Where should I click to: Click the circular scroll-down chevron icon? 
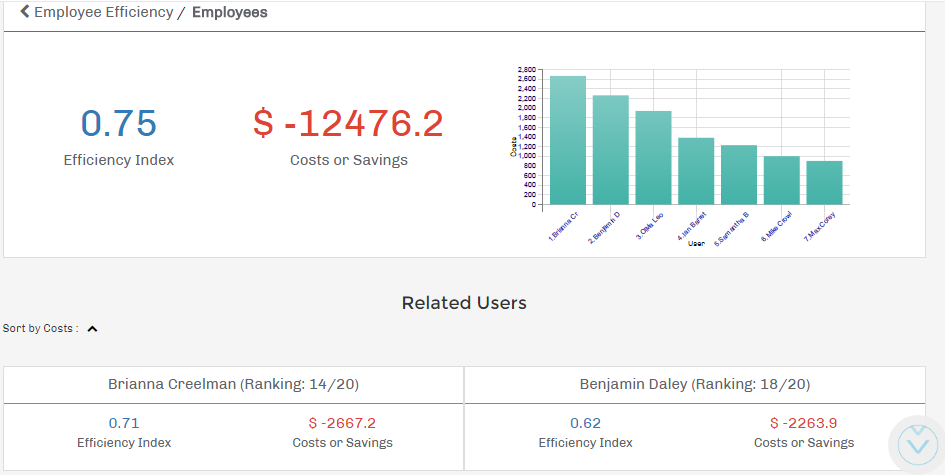917,443
